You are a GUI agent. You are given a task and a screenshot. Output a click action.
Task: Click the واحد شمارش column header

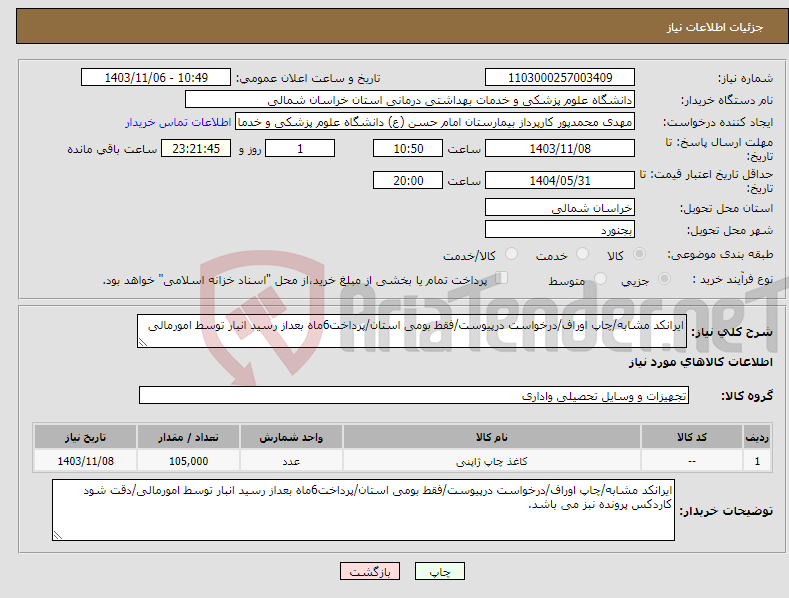pos(291,437)
